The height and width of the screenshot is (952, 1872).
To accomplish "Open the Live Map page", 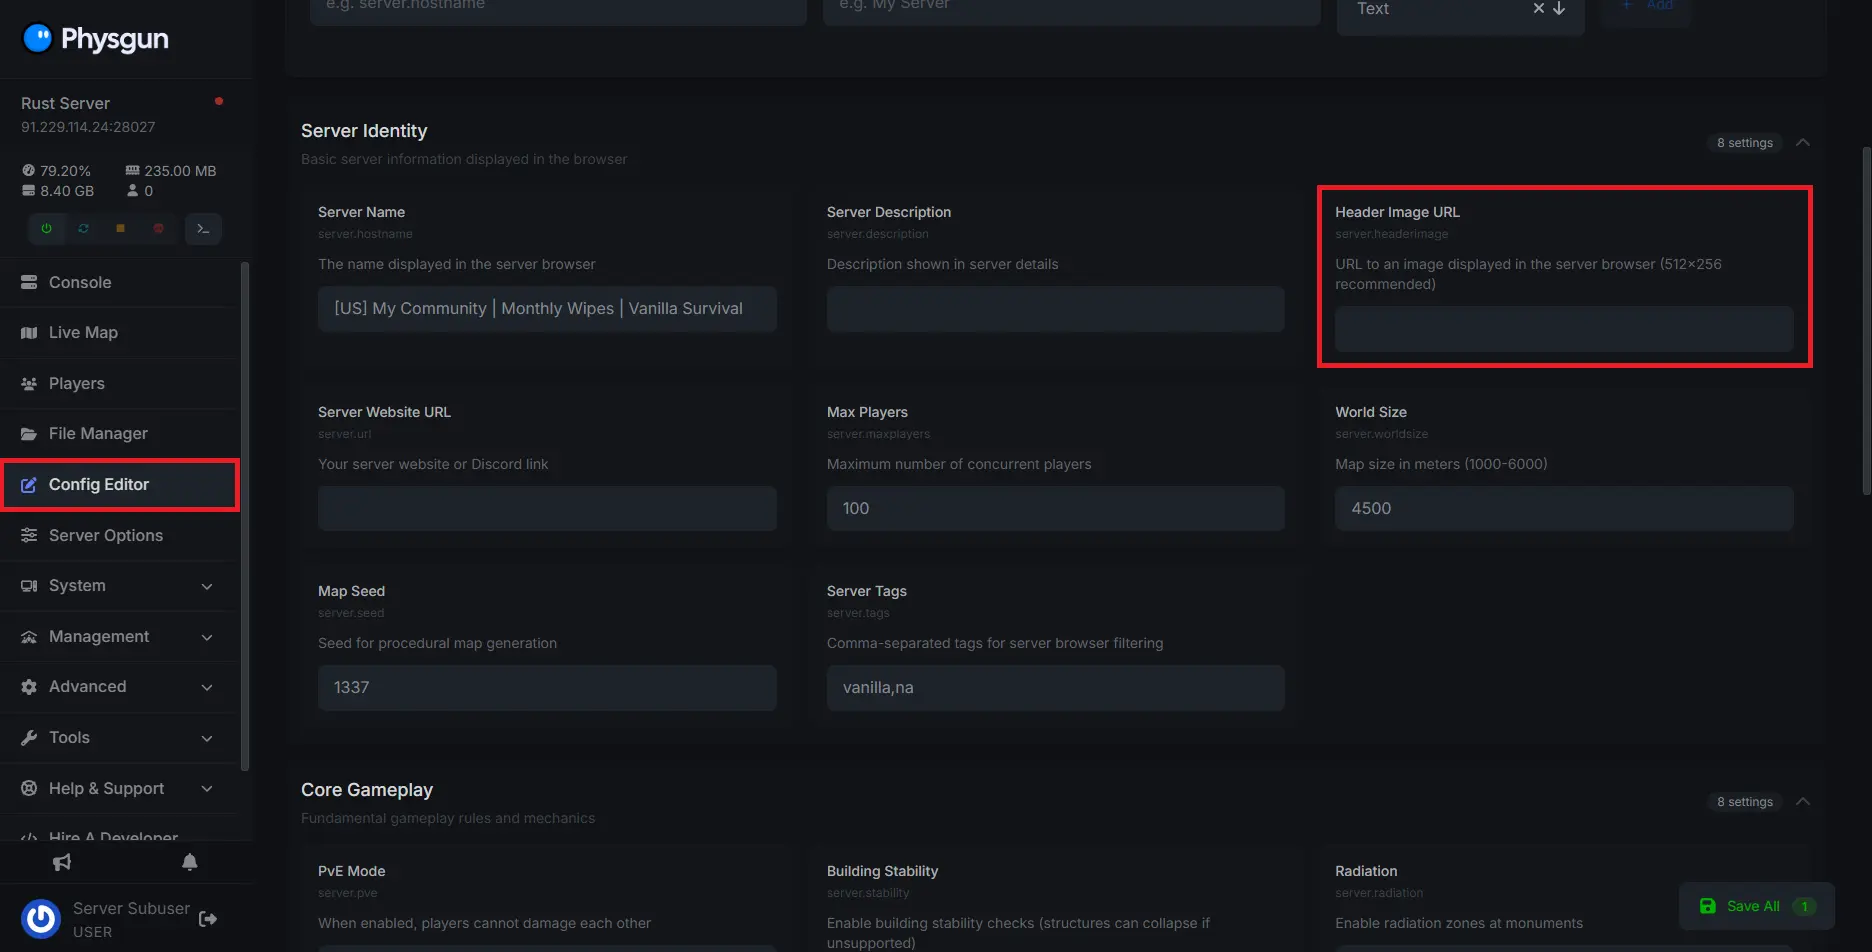I will pyautogui.click(x=83, y=333).
